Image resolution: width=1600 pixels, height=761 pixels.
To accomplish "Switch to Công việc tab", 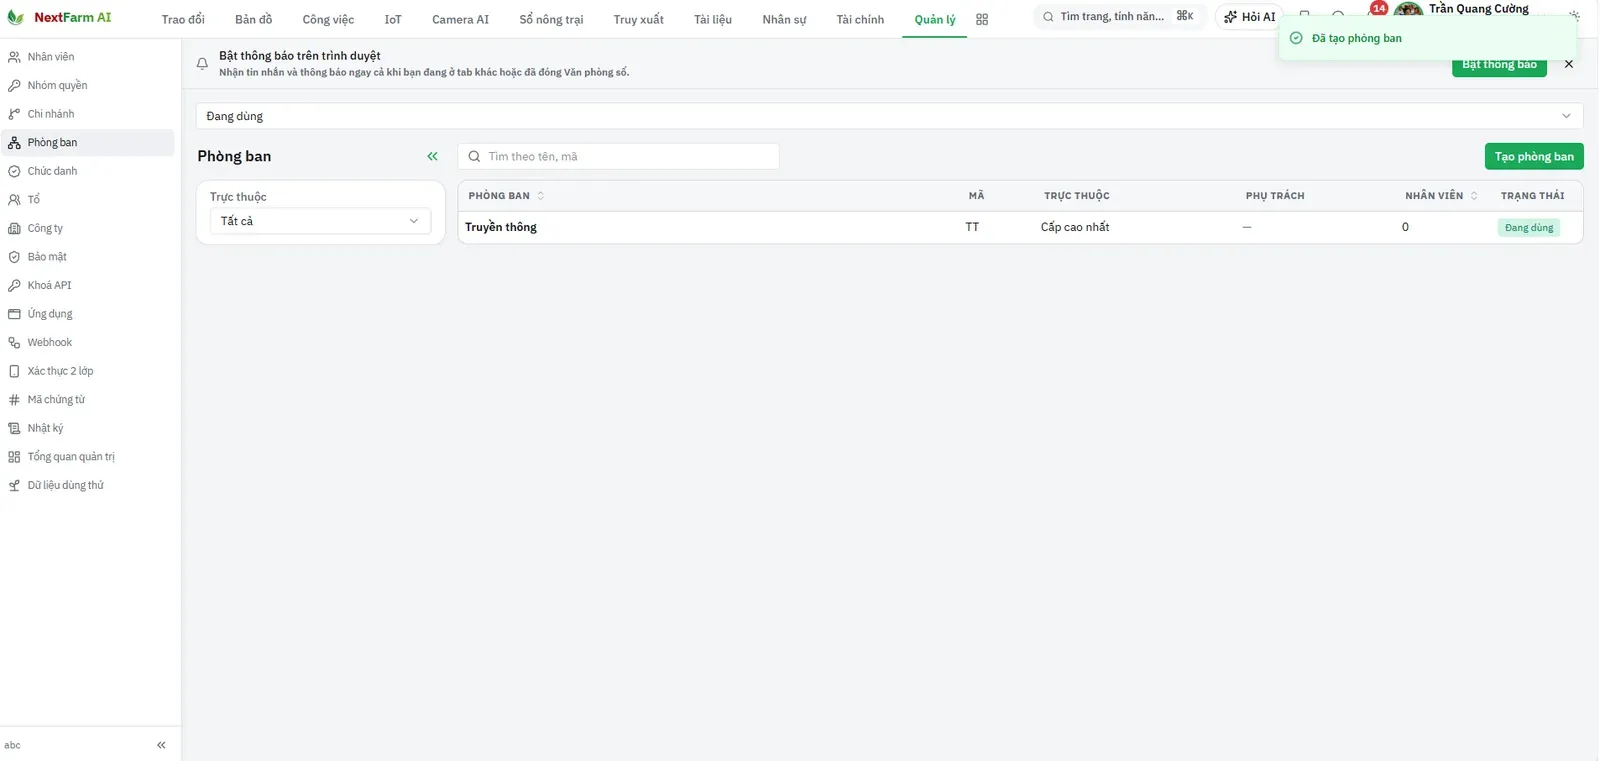I will coord(328,19).
